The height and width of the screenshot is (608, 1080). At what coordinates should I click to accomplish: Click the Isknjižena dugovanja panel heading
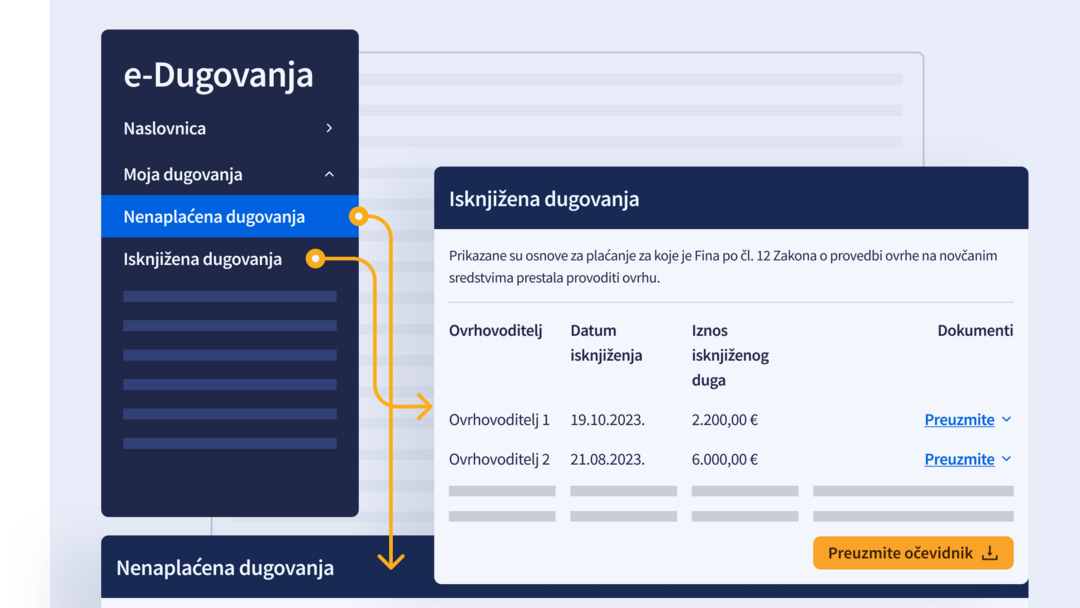tap(544, 199)
